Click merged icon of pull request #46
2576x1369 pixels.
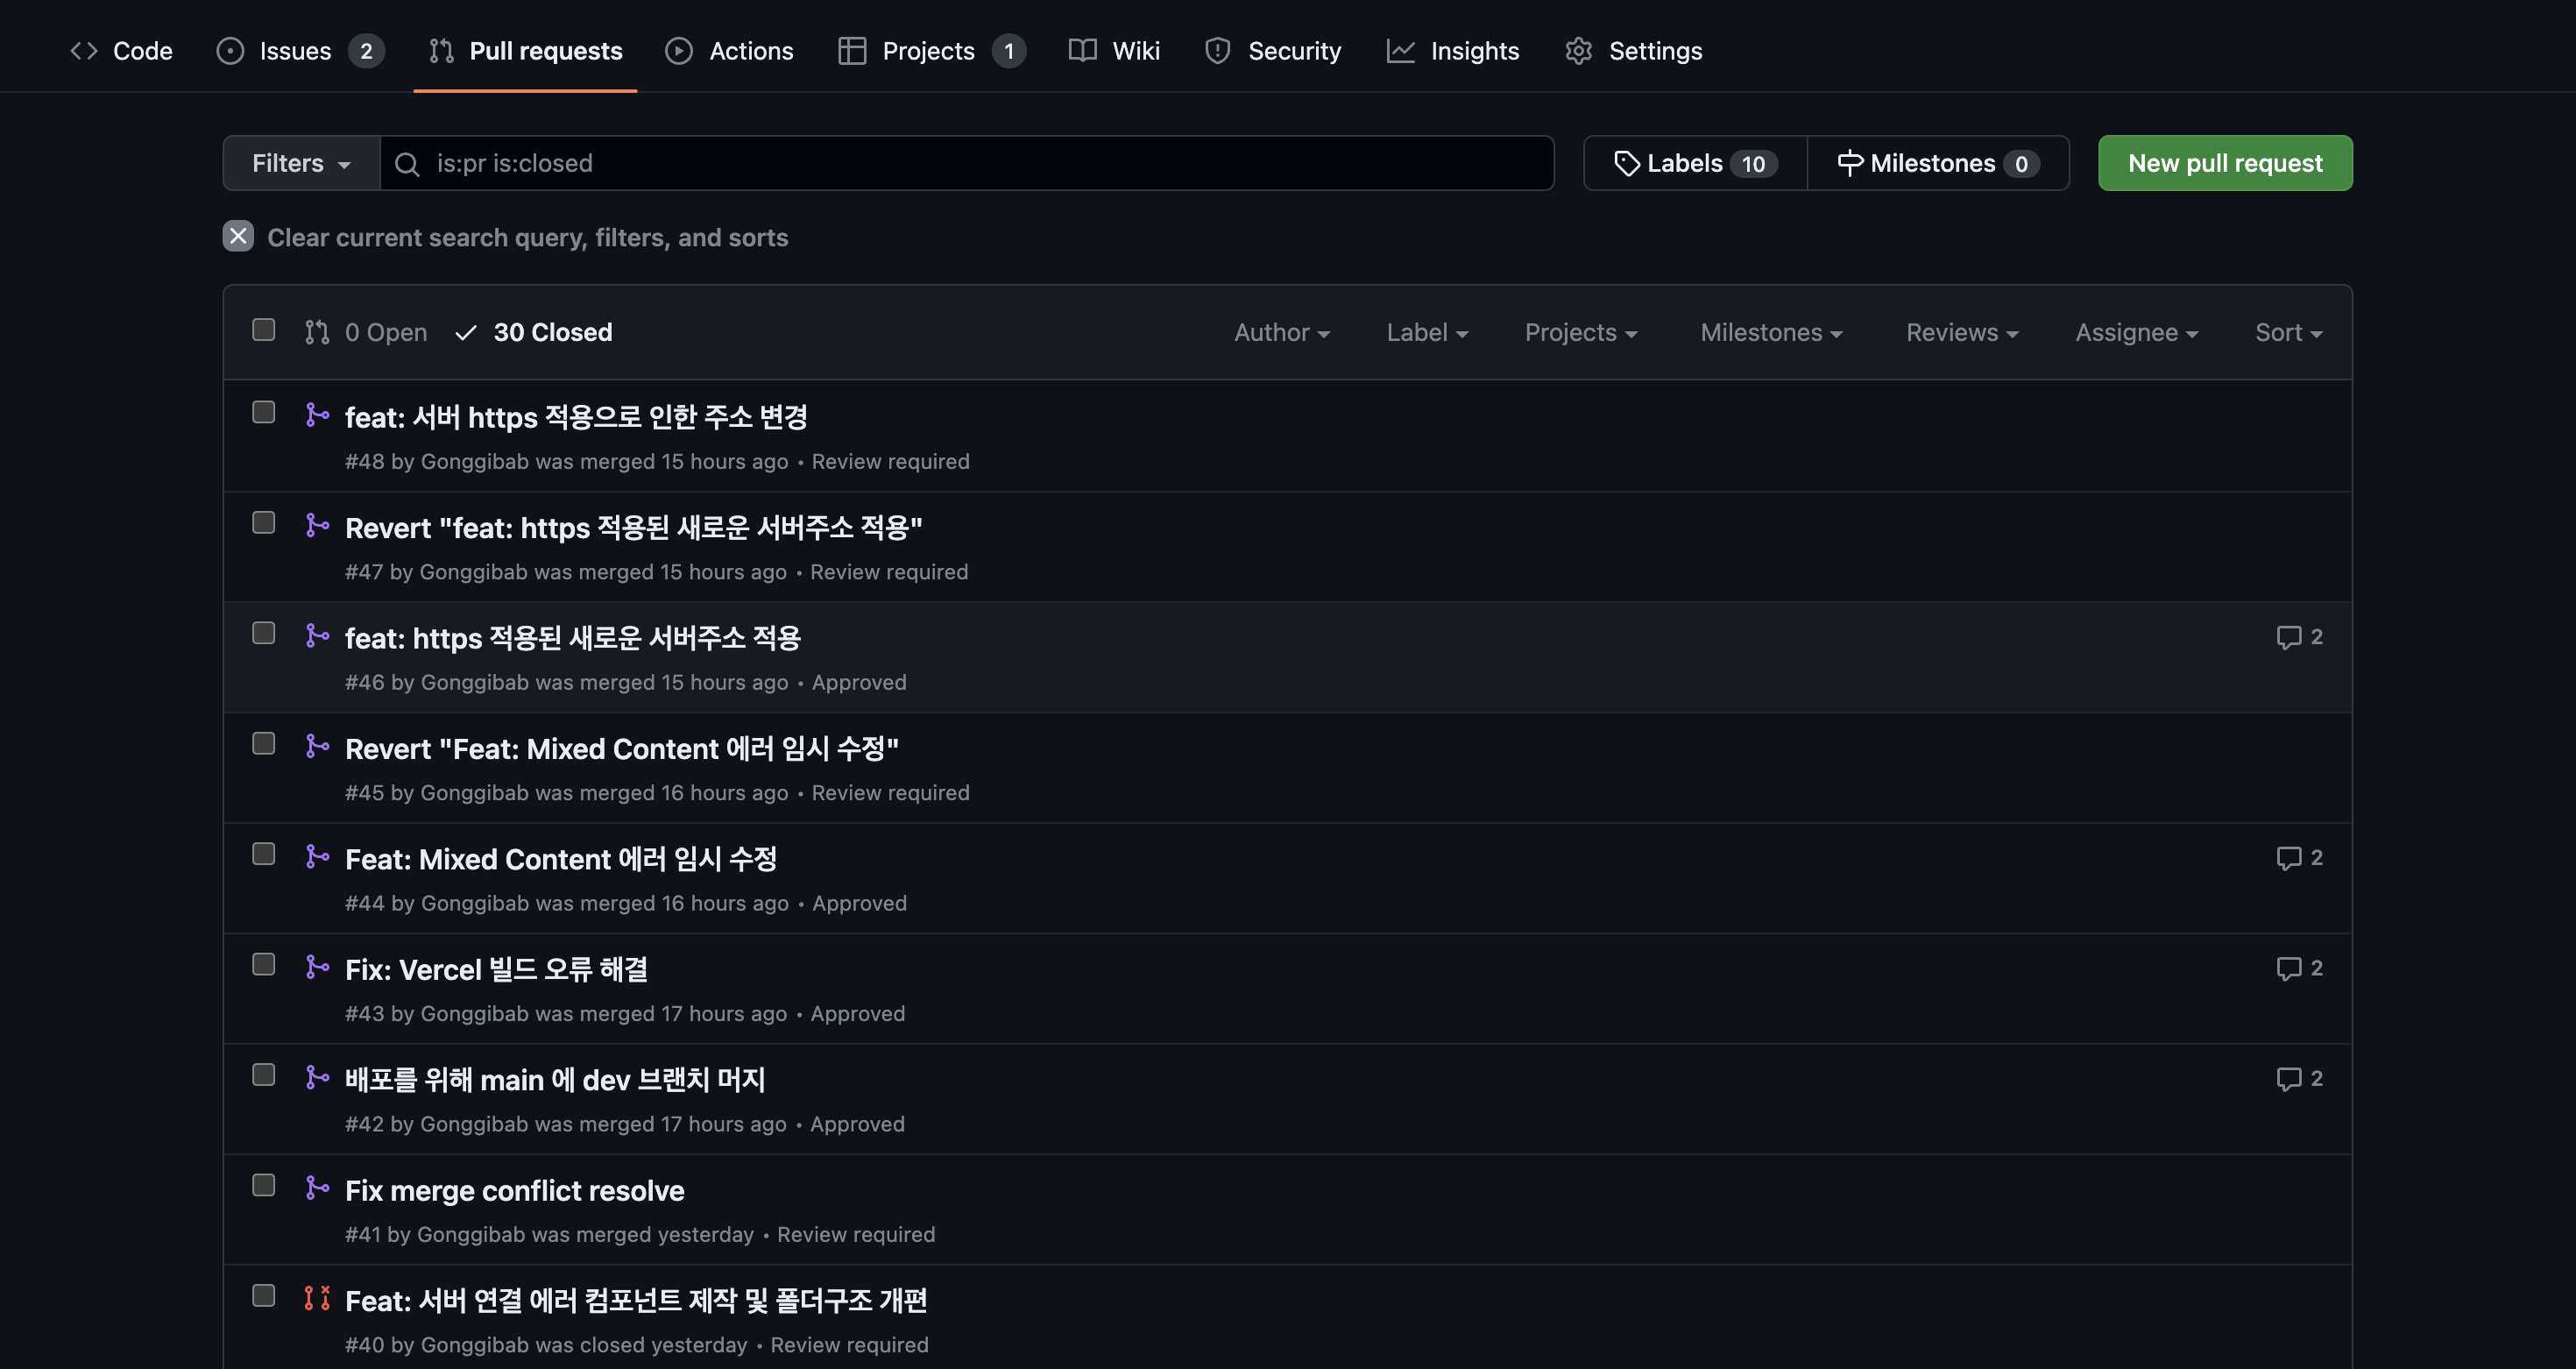[317, 635]
